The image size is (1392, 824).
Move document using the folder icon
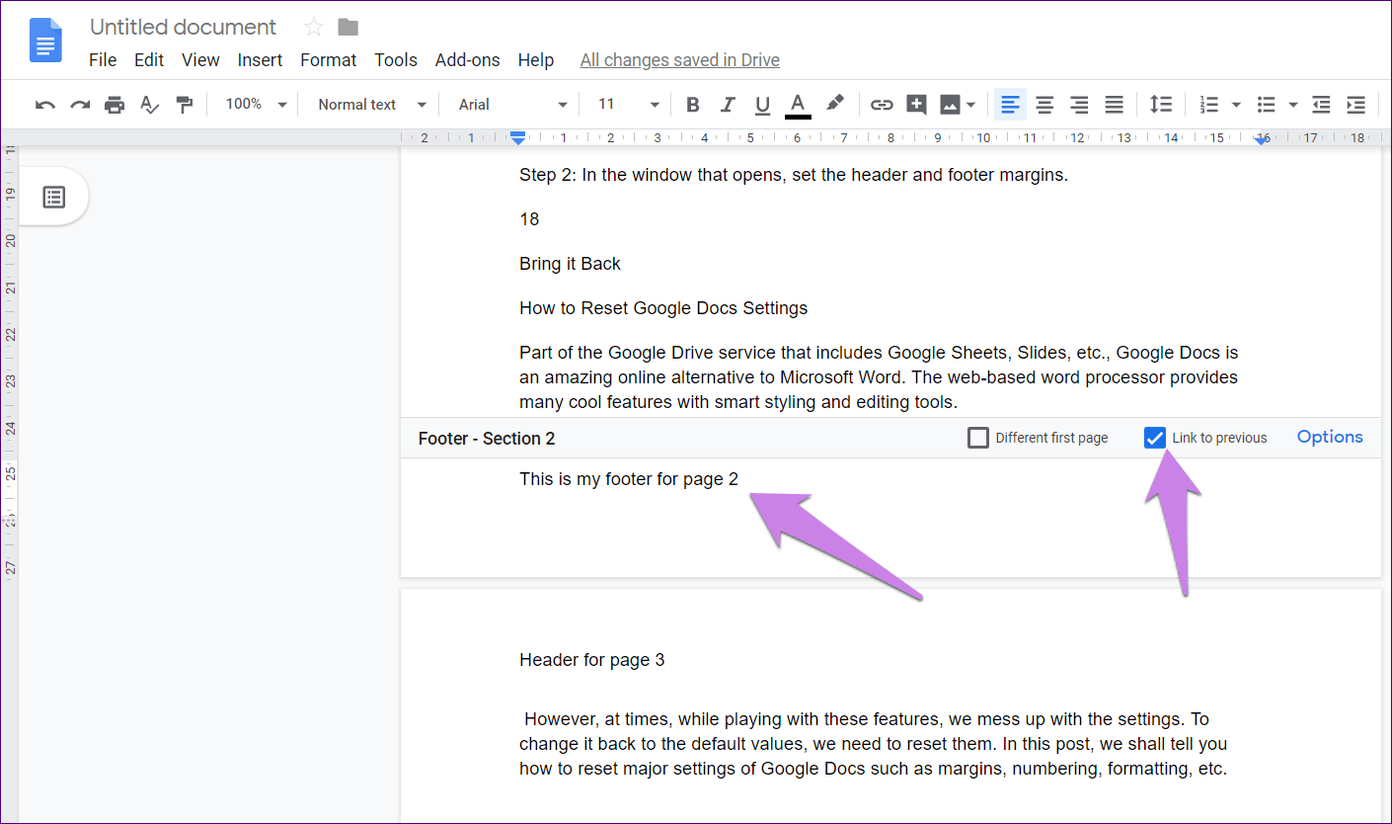[x=348, y=27]
